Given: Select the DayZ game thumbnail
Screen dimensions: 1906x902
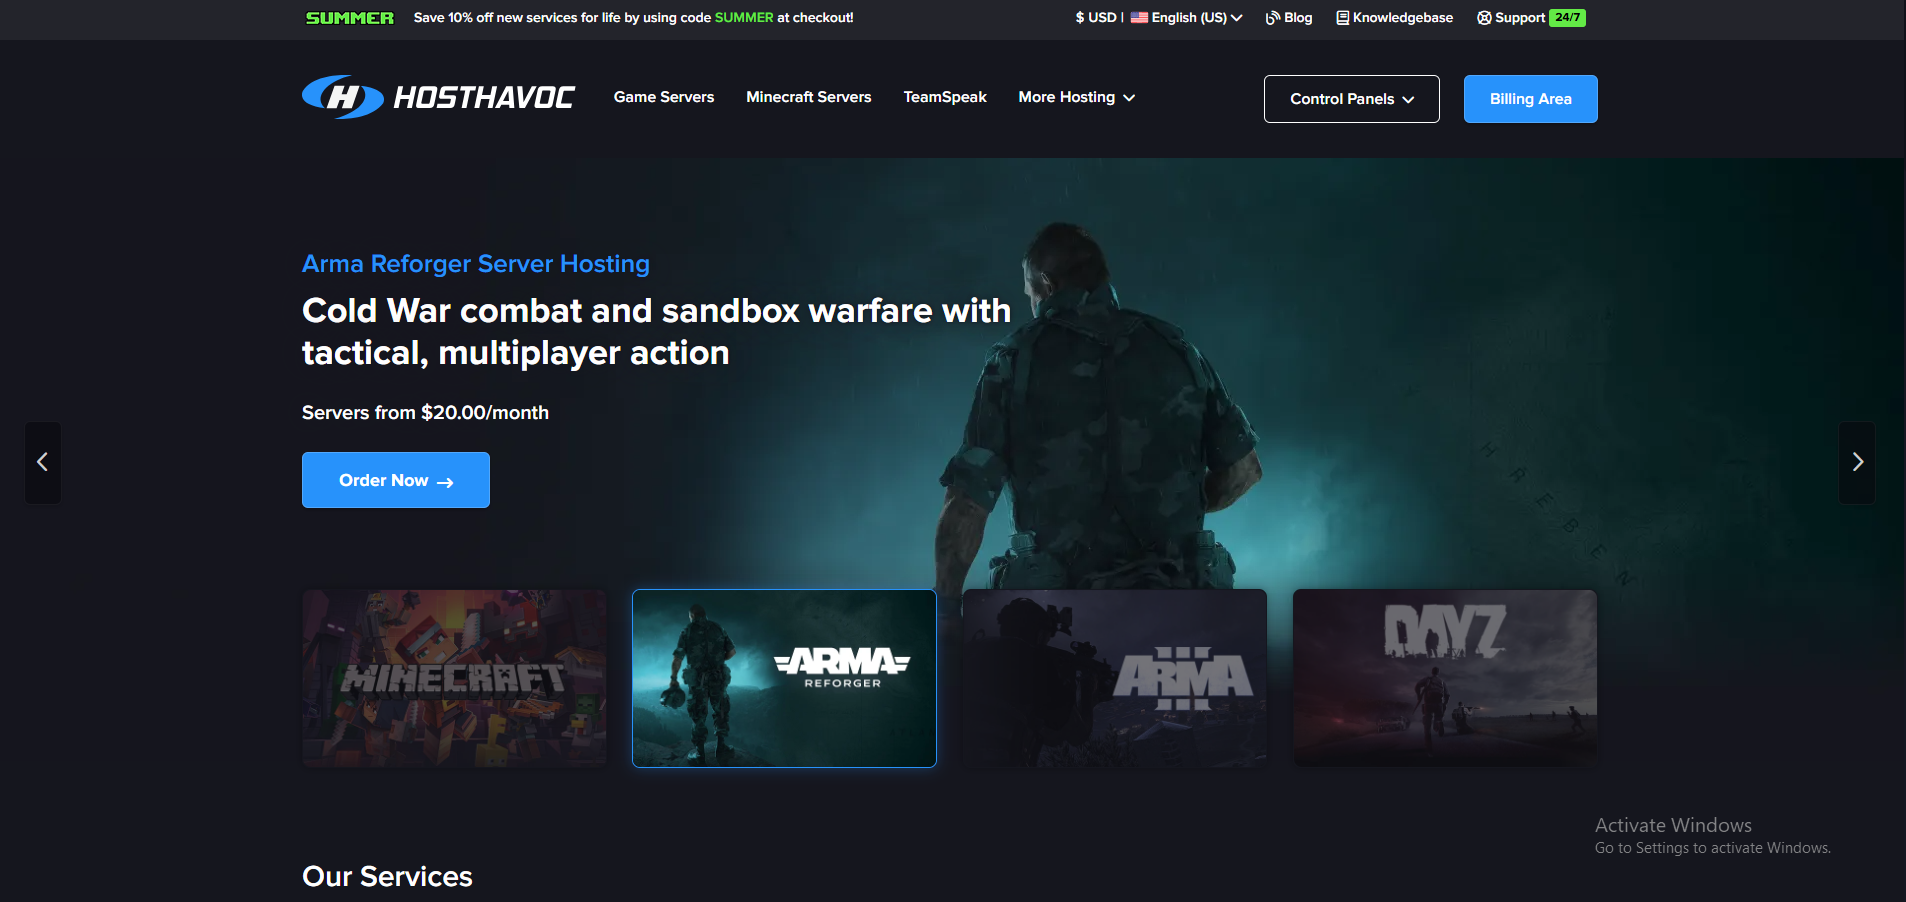Looking at the screenshot, I should point(1445,678).
